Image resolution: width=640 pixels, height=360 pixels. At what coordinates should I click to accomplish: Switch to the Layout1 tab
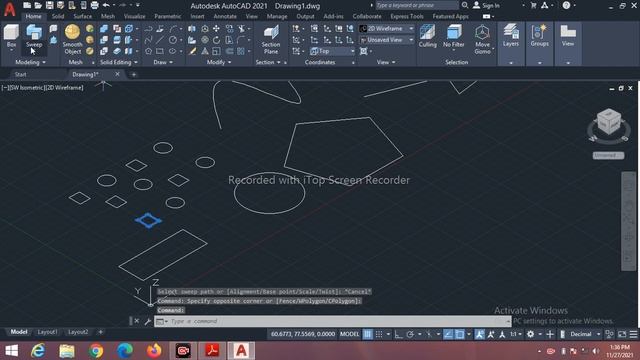tap(47, 332)
